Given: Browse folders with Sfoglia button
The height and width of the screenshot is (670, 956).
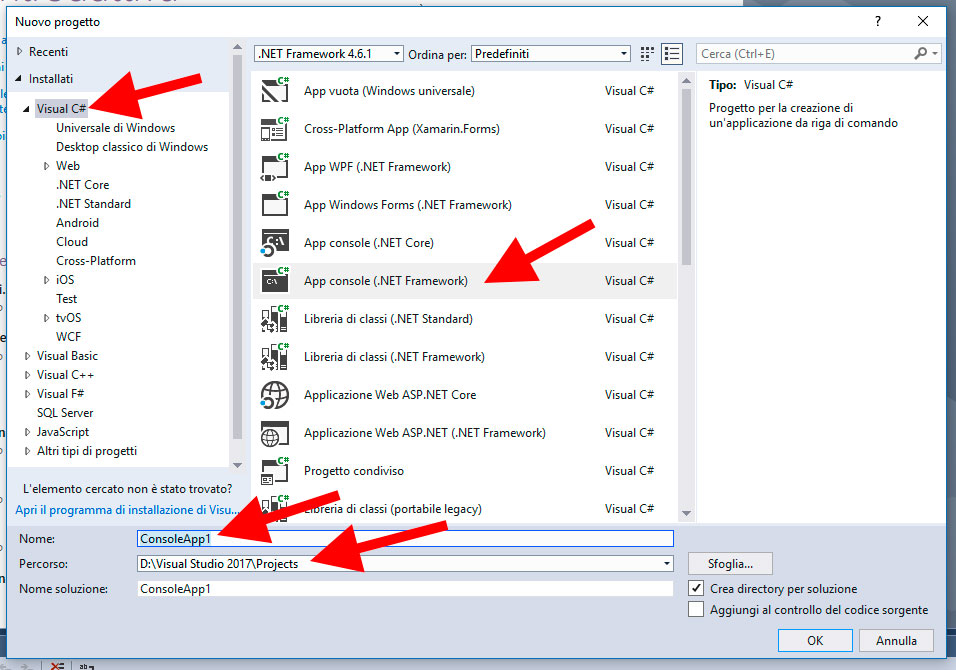Looking at the screenshot, I should coord(730,563).
